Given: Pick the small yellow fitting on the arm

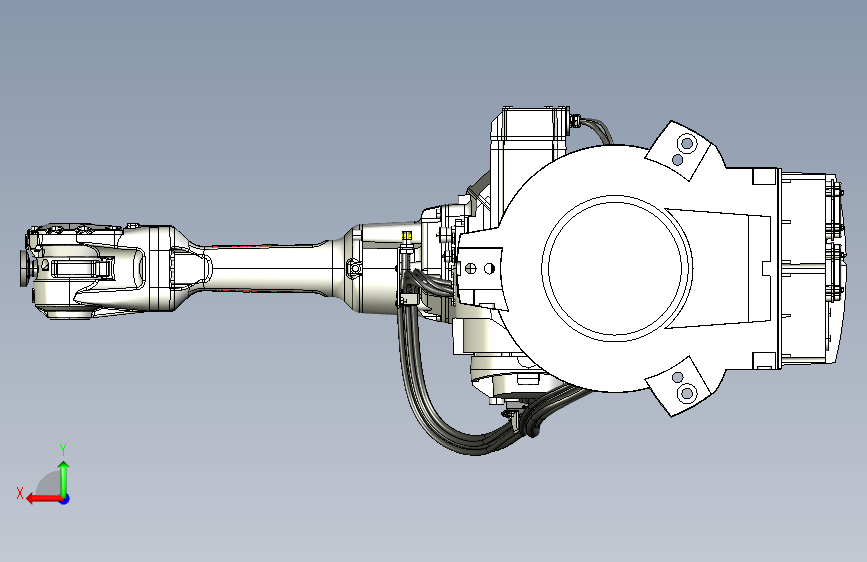Looking at the screenshot, I should click(x=407, y=236).
